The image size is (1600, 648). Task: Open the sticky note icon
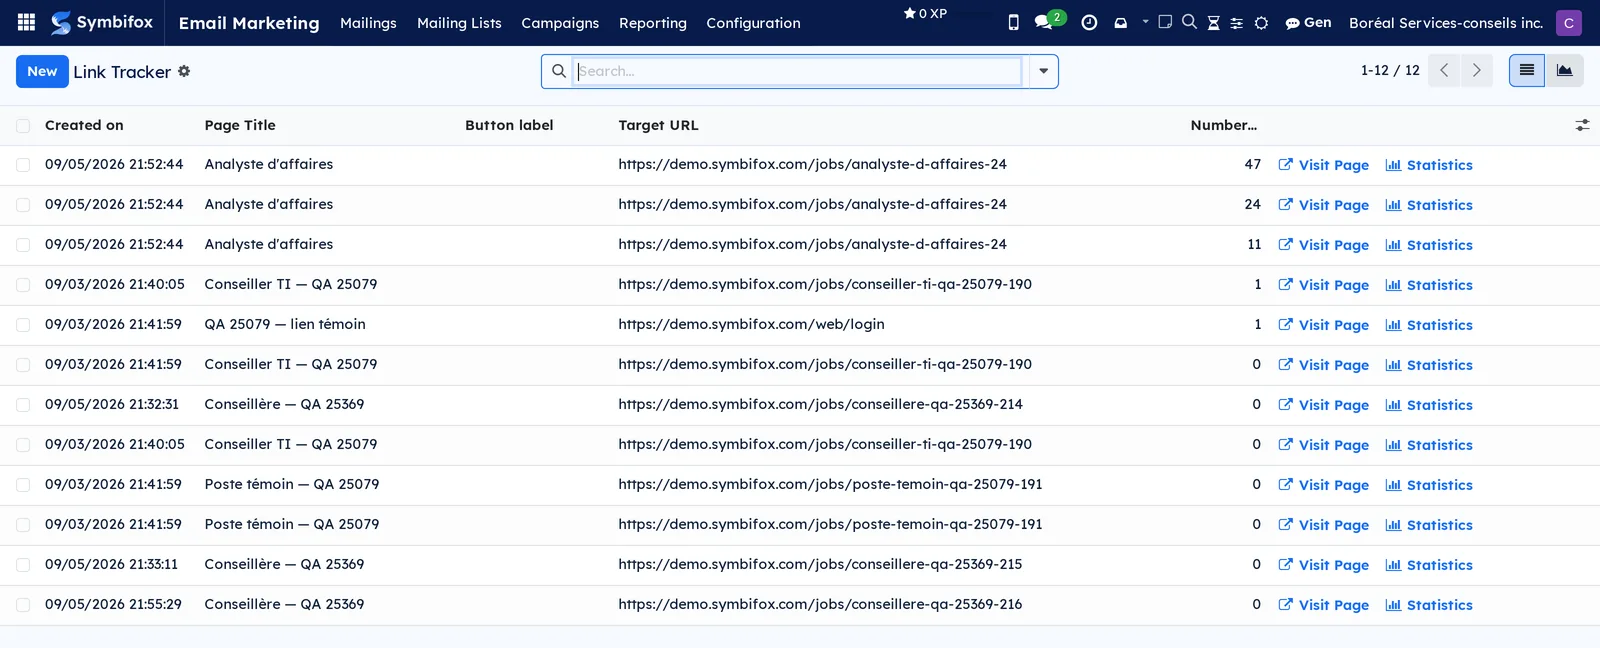click(1165, 21)
